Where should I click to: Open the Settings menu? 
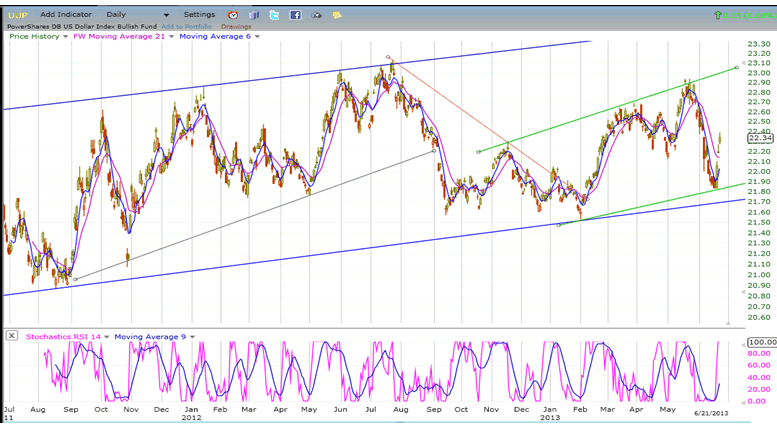click(199, 14)
